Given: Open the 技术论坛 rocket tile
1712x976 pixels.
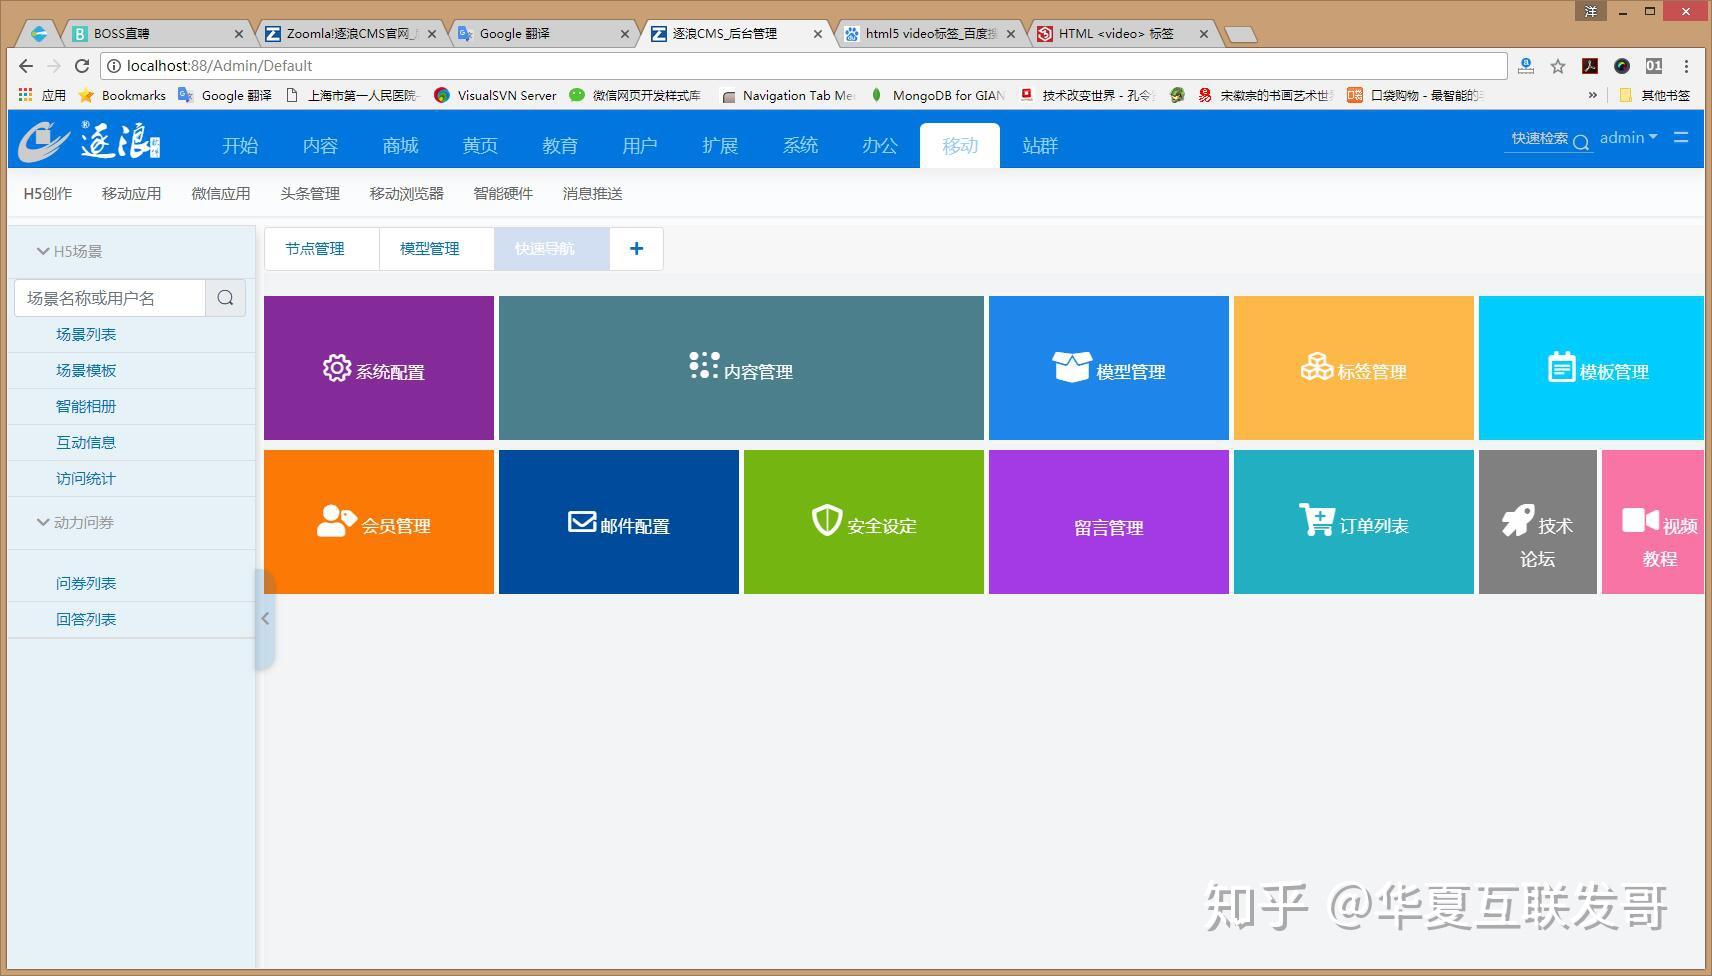Looking at the screenshot, I should click(x=1538, y=522).
